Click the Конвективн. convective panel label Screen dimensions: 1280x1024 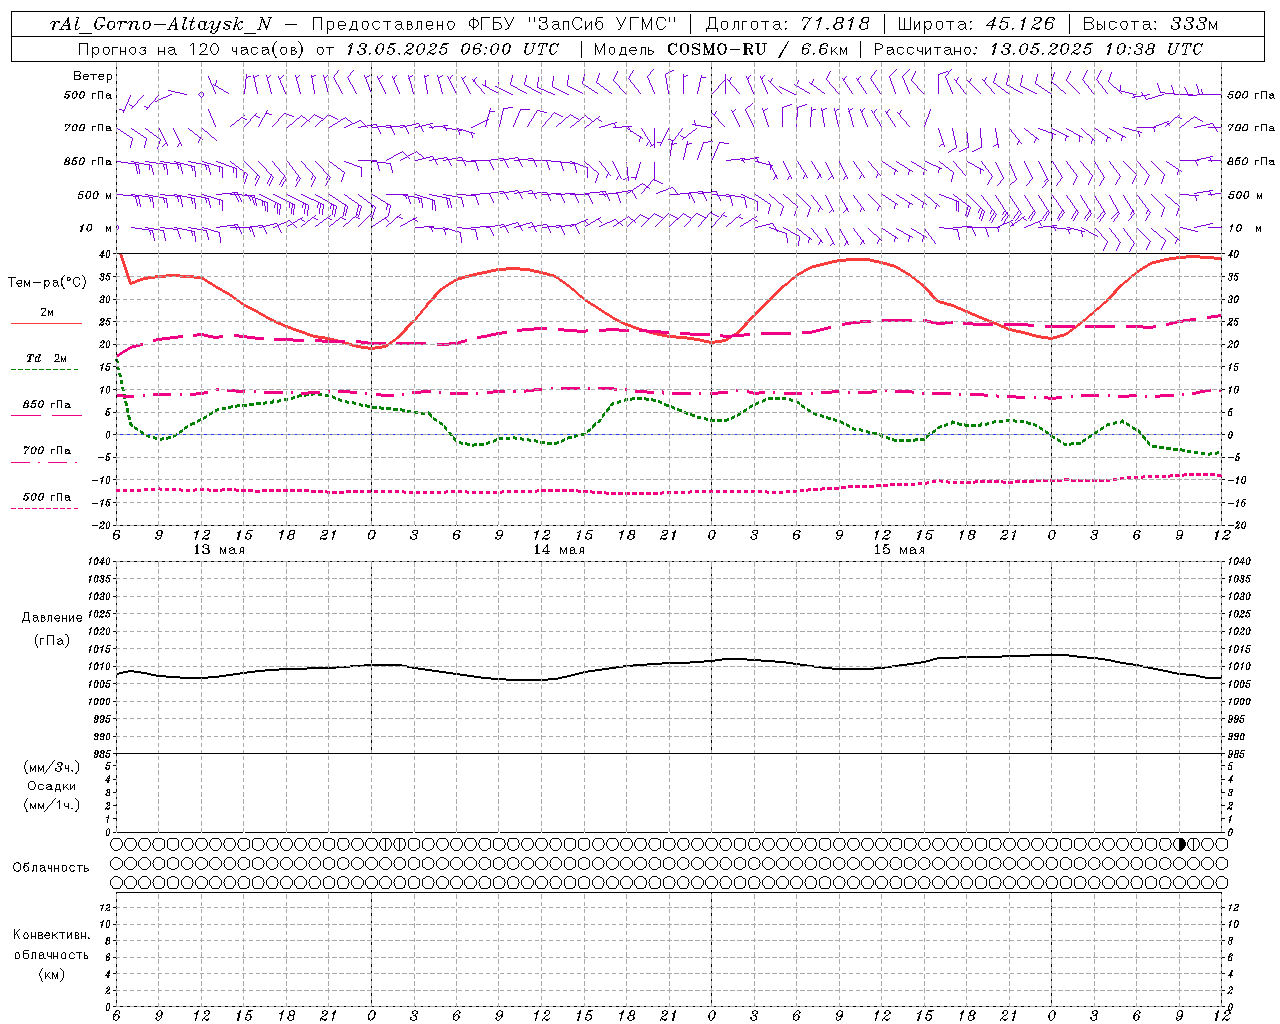point(51,935)
